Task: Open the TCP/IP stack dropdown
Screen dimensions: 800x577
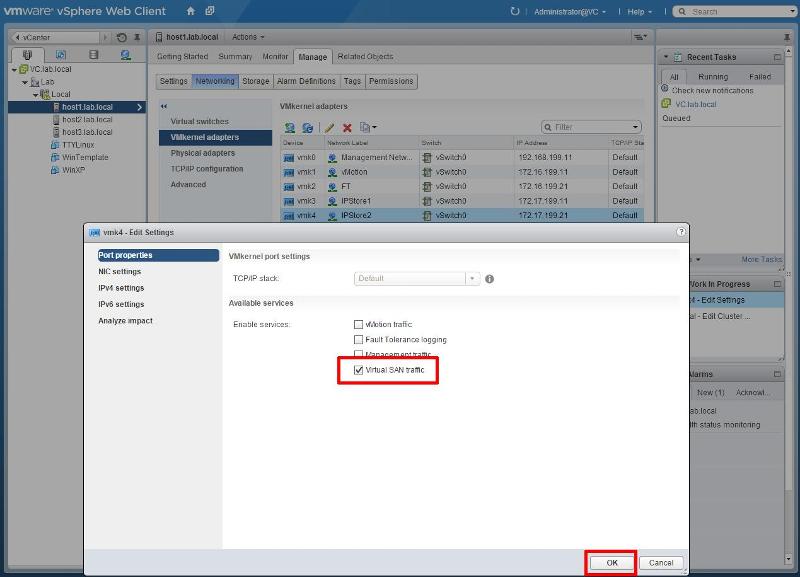Action: pyautogui.click(x=472, y=279)
